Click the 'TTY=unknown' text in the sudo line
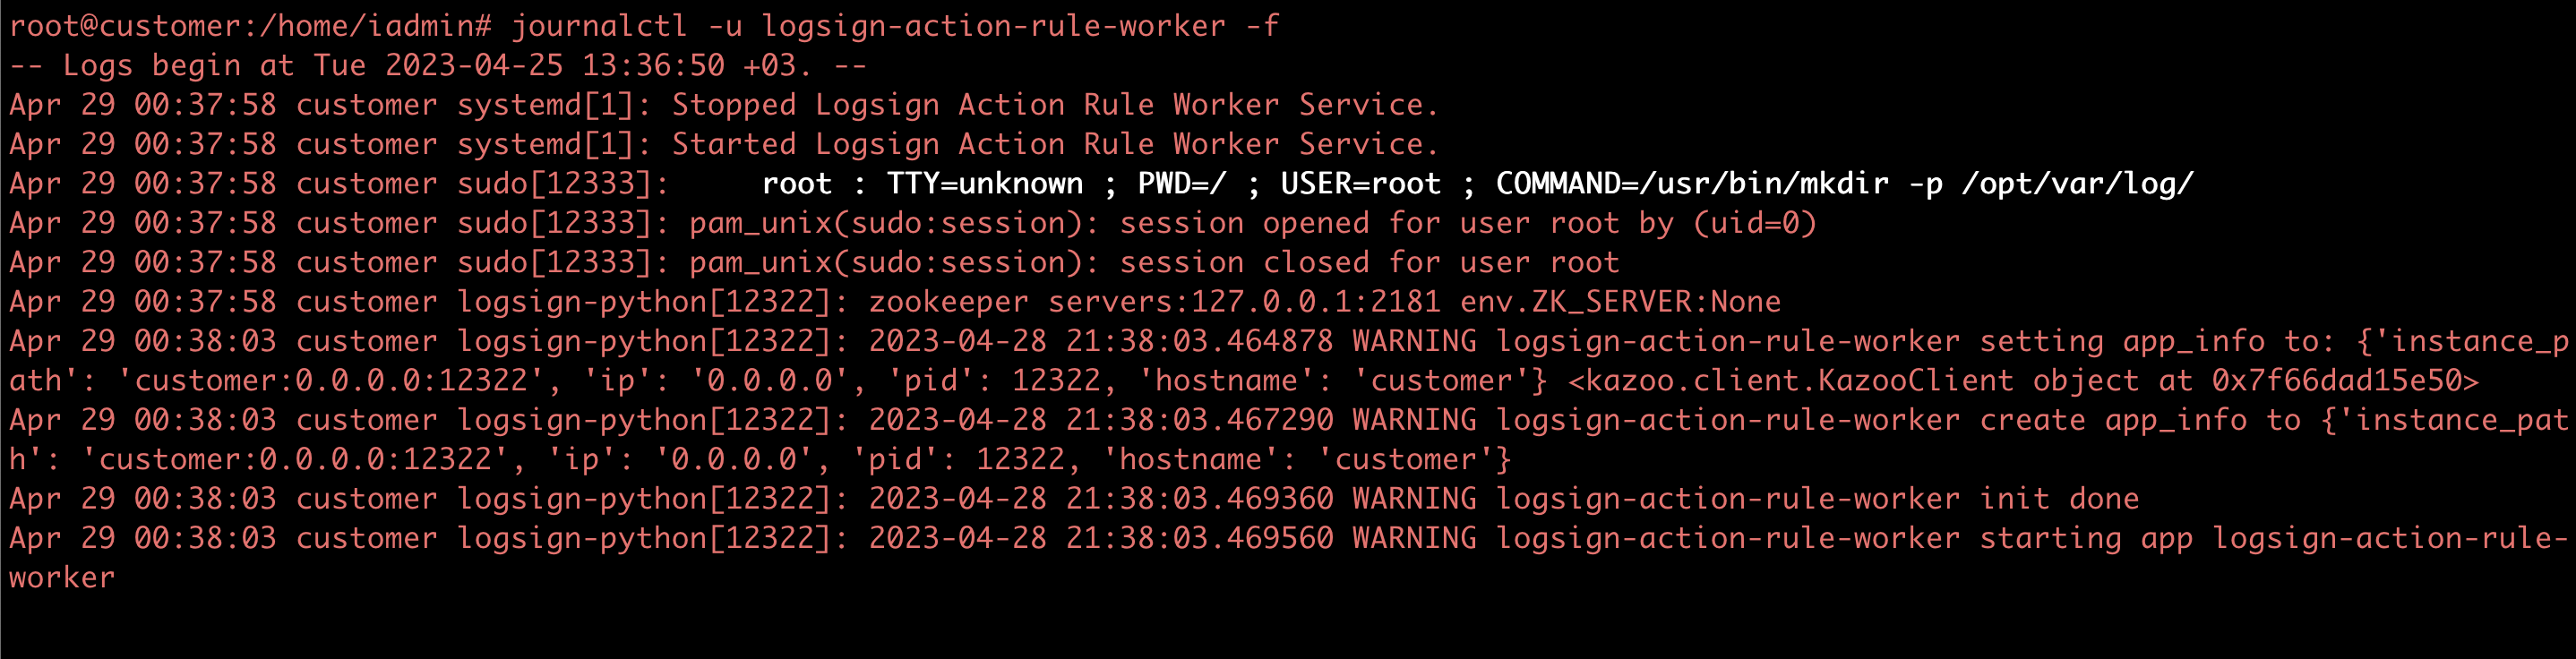This screenshot has height=659, width=2576. click(x=984, y=184)
